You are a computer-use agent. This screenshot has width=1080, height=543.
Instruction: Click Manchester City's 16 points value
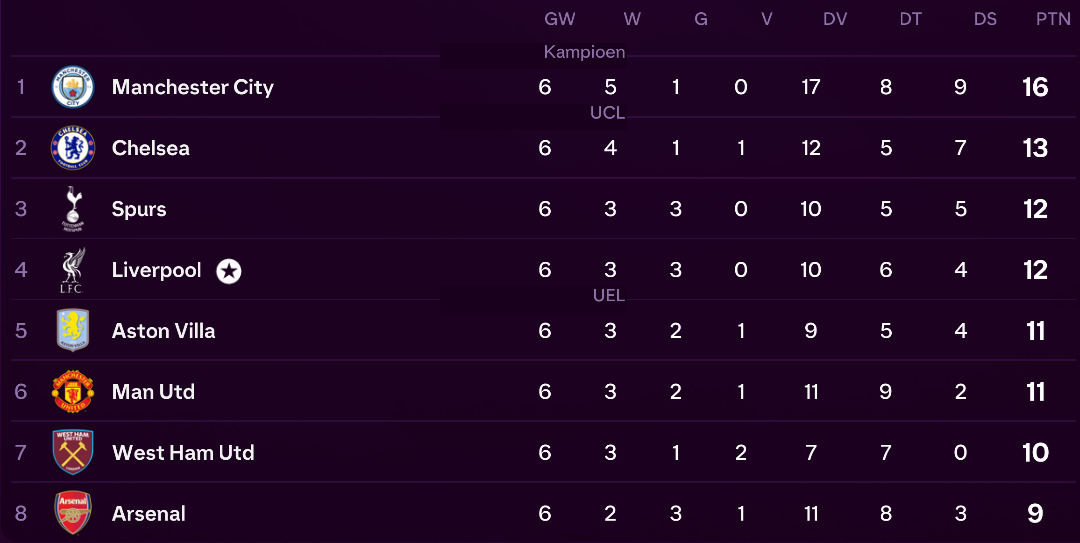1035,88
